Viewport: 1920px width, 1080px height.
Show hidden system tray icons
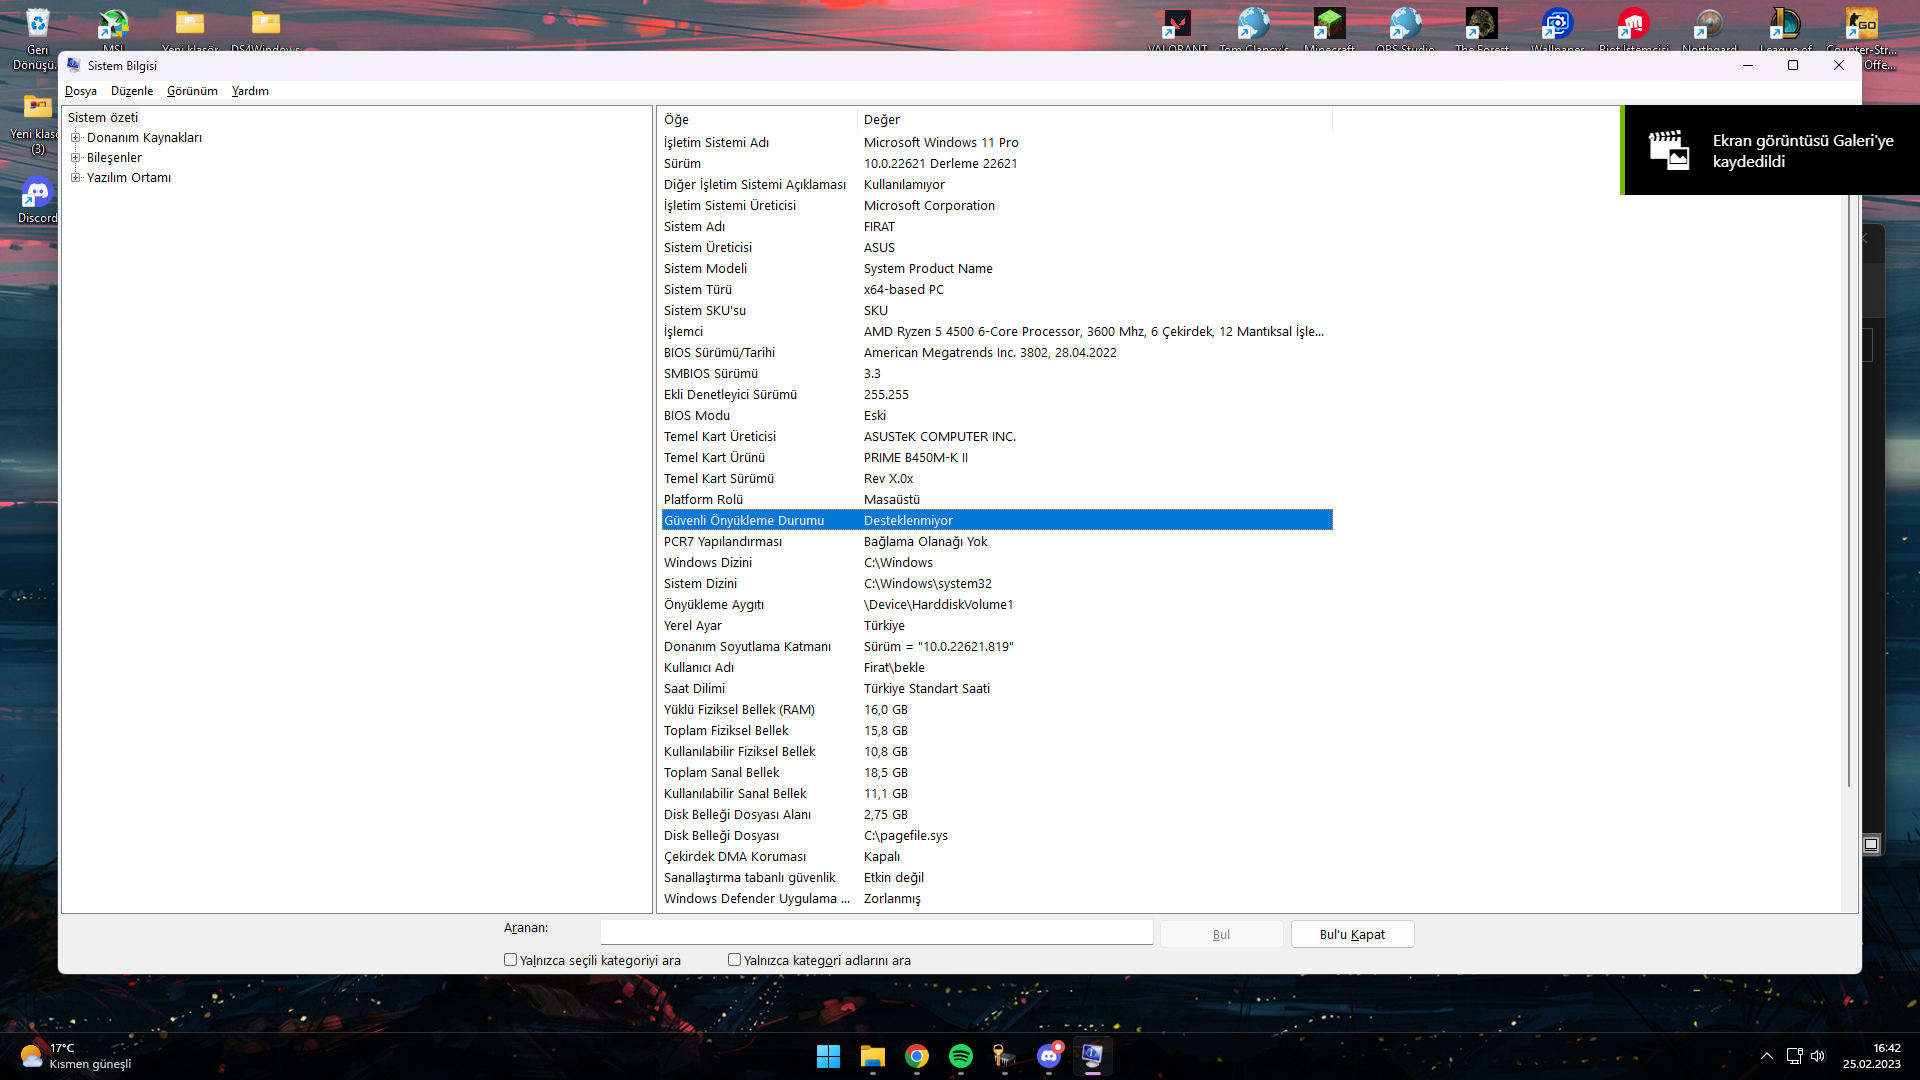coord(1767,1056)
